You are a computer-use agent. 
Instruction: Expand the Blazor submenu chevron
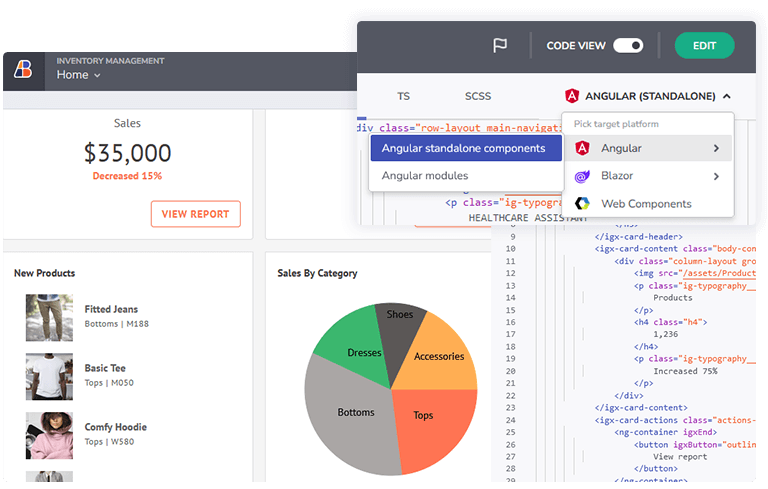tap(717, 176)
